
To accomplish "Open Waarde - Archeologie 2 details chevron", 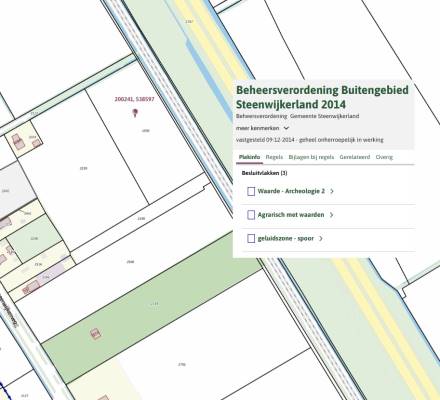I will tap(332, 191).
